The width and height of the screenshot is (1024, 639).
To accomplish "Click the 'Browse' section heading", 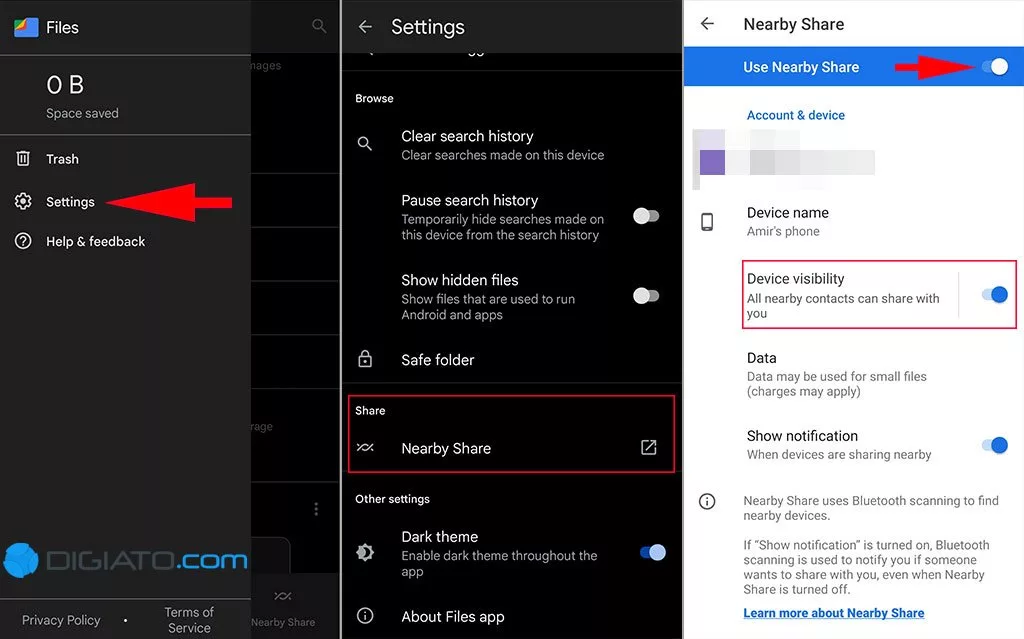I will 374,99.
